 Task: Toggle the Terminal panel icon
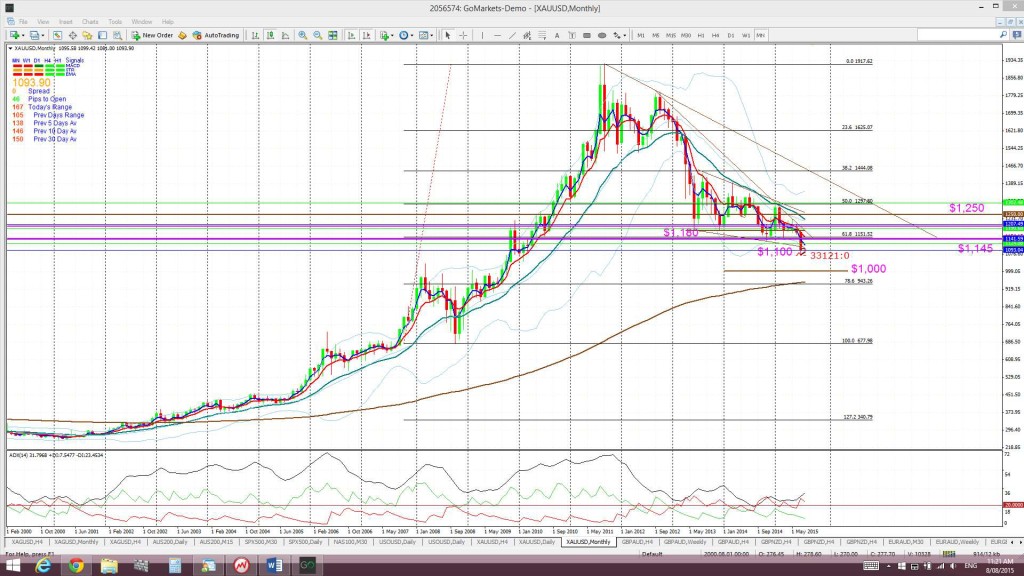(x=103, y=35)
